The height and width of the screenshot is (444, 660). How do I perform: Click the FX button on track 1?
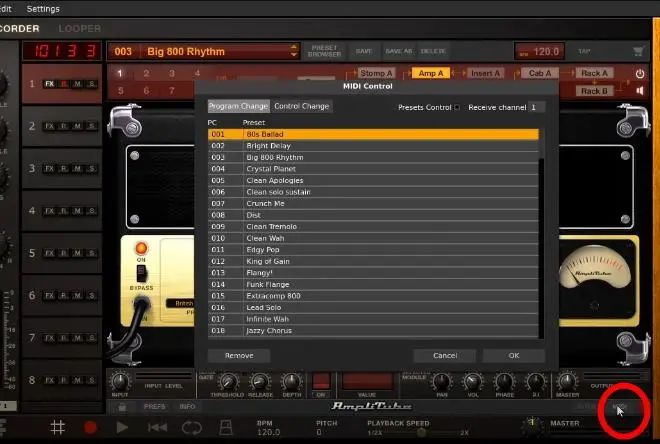pos(50,84)
